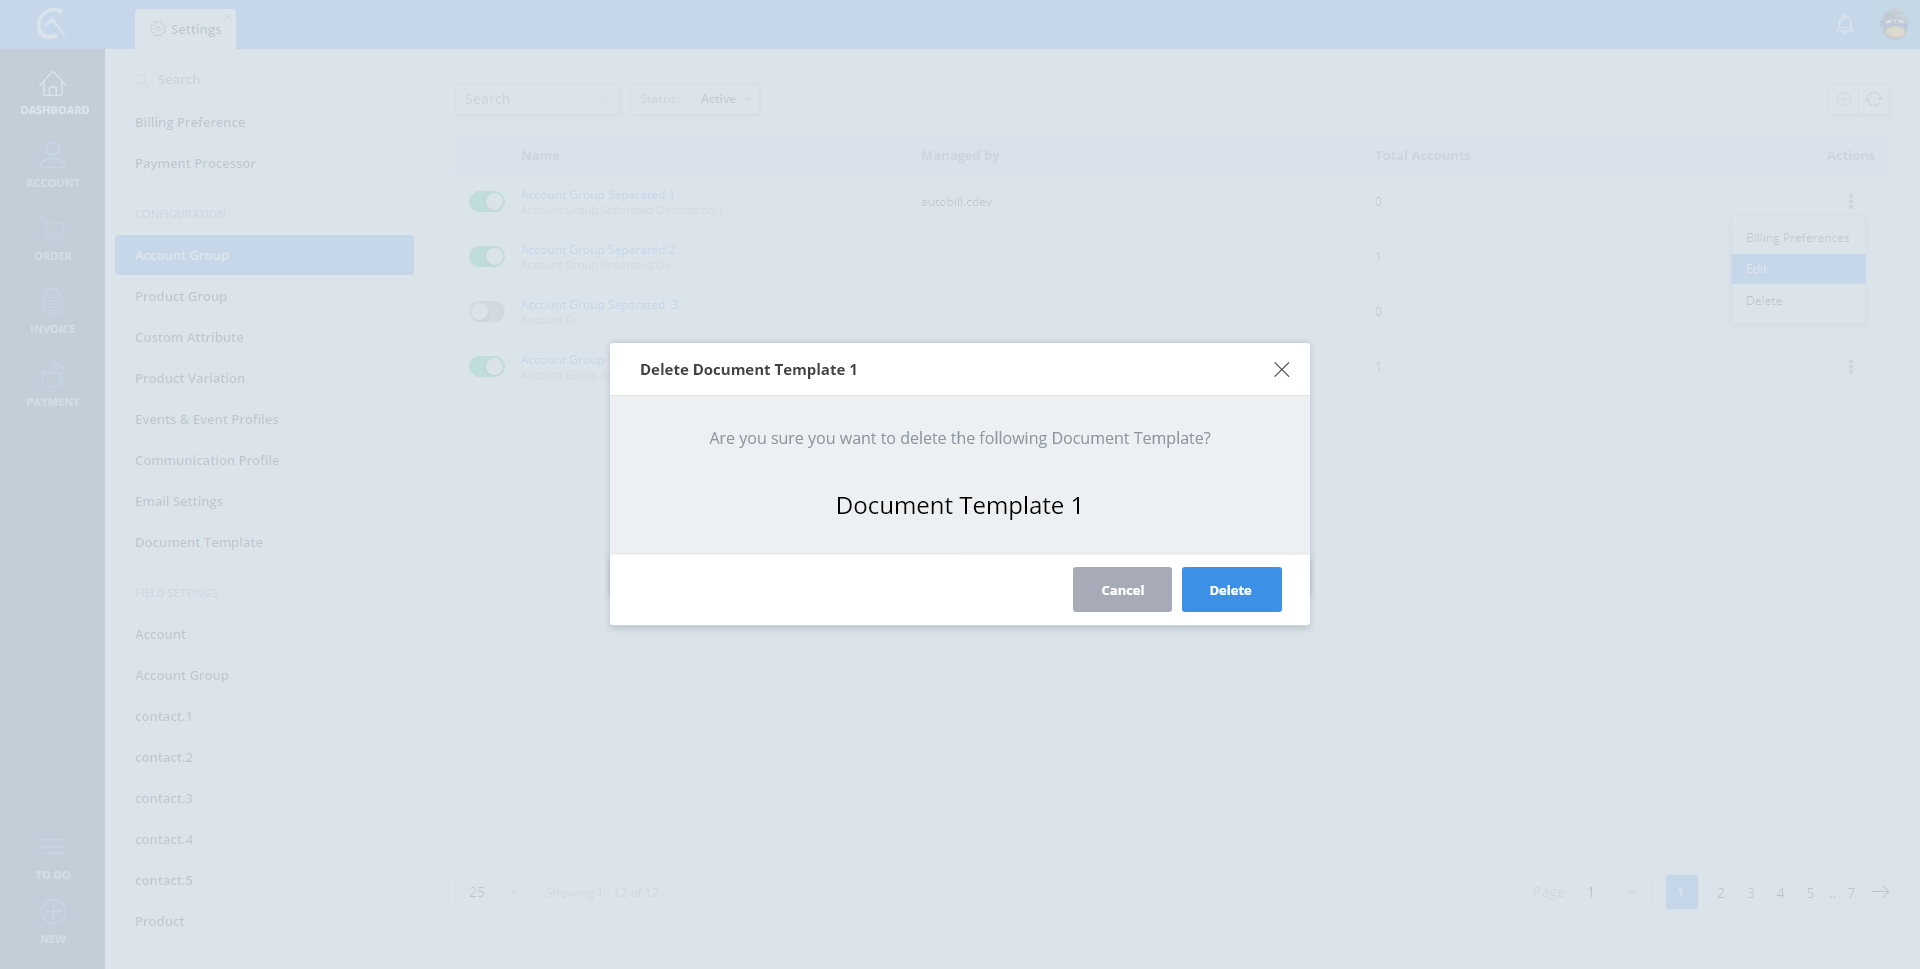This screenshot has width=1920, height=969.
Task: Open the Order cart icon
Action: coord(52,238)
